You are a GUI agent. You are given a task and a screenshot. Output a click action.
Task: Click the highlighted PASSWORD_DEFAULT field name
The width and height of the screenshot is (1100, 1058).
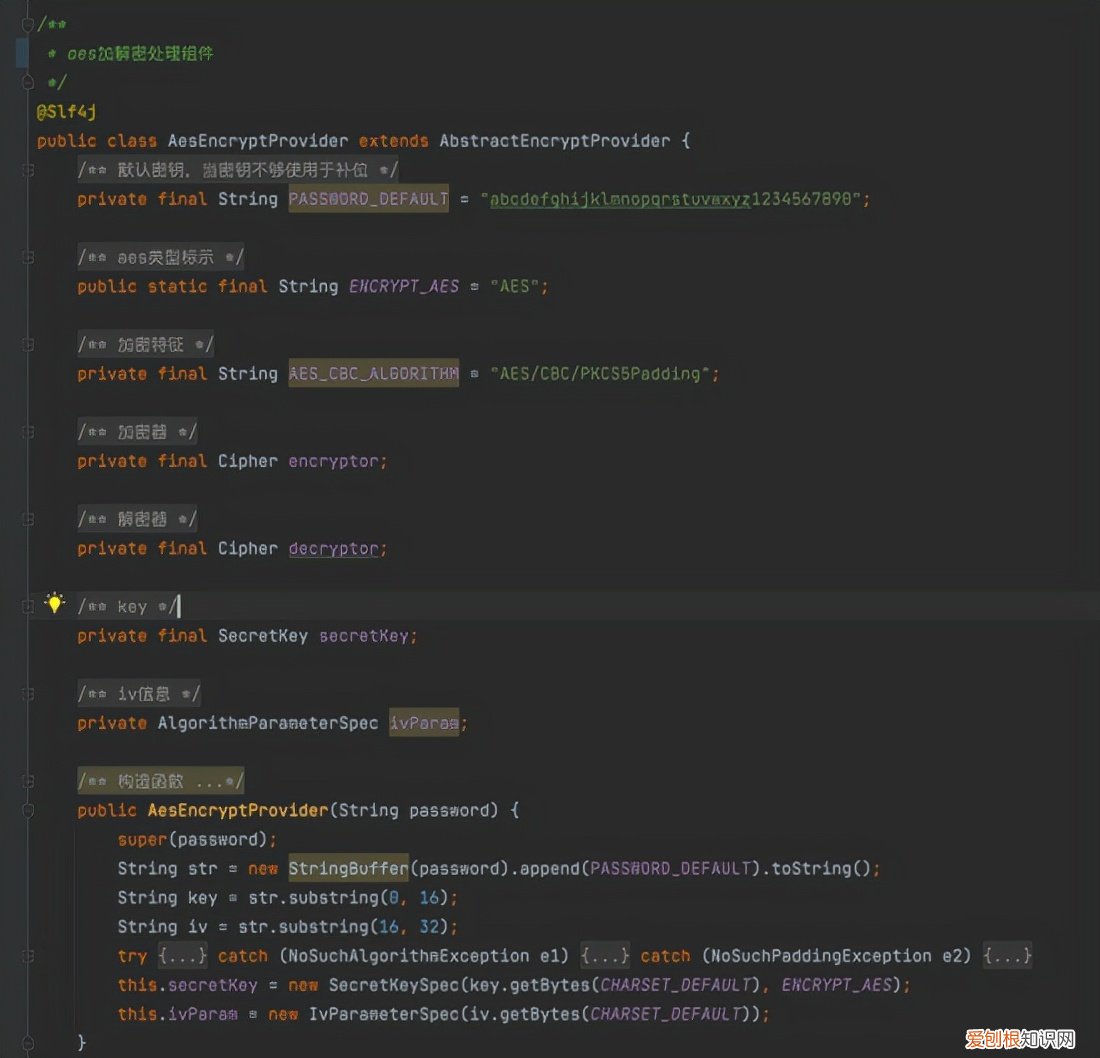pos(368,199)
